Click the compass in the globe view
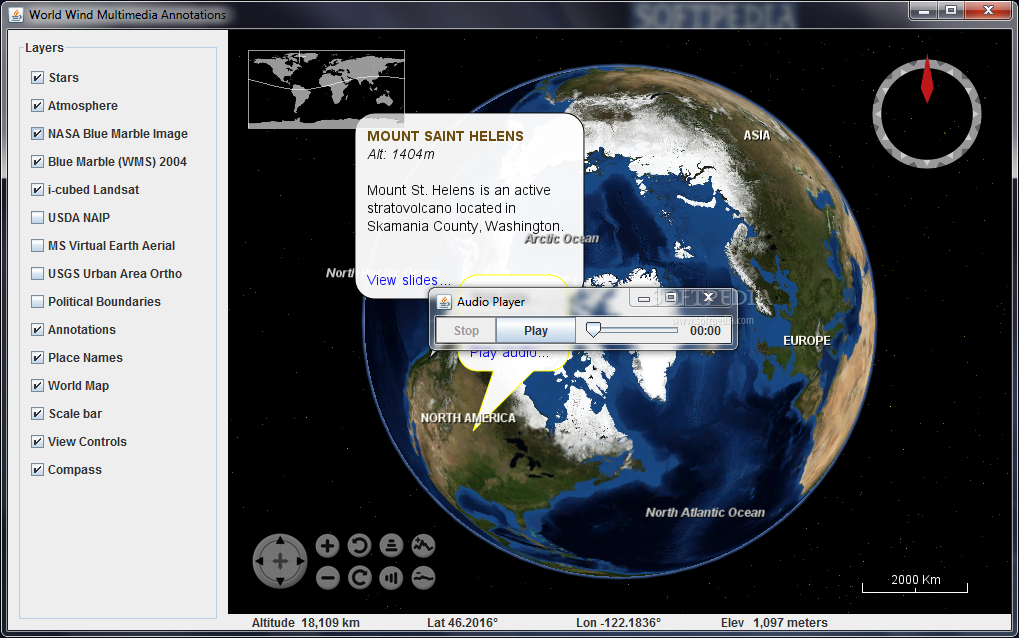 (927, 112)
